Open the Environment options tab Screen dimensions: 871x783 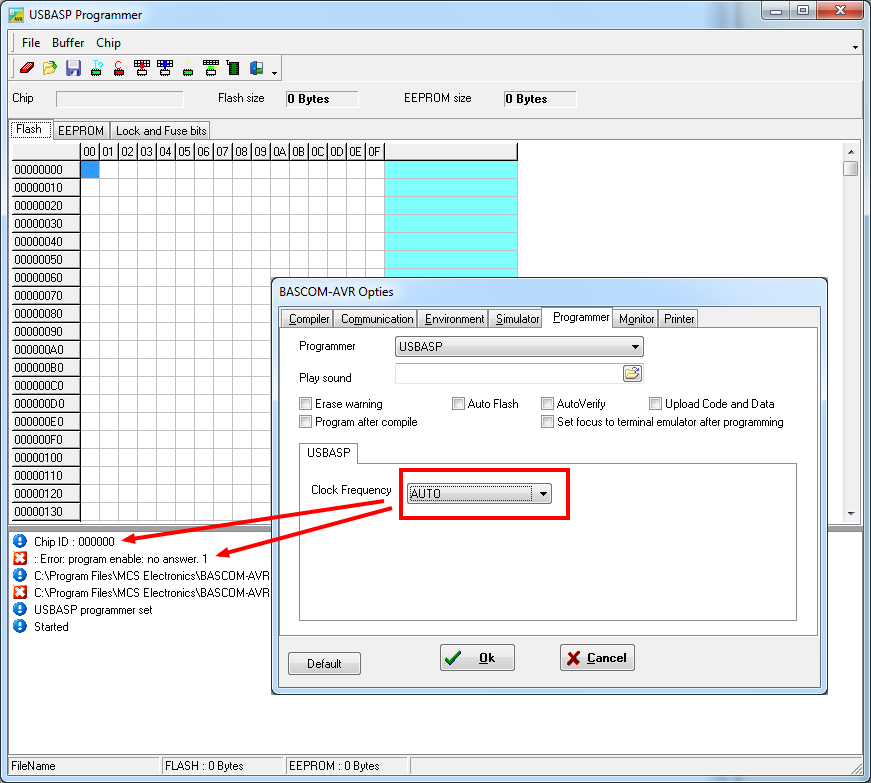(x=454, y=319)
